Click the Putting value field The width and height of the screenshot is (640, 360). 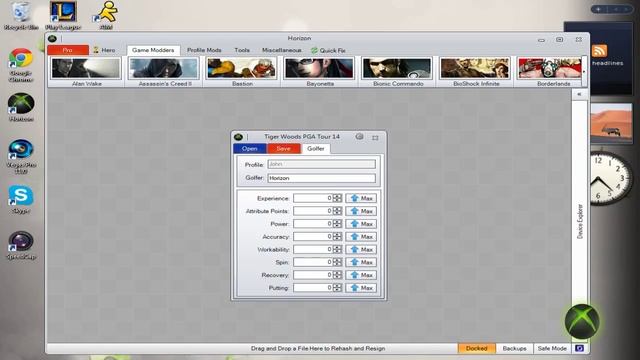pos(313,288)
